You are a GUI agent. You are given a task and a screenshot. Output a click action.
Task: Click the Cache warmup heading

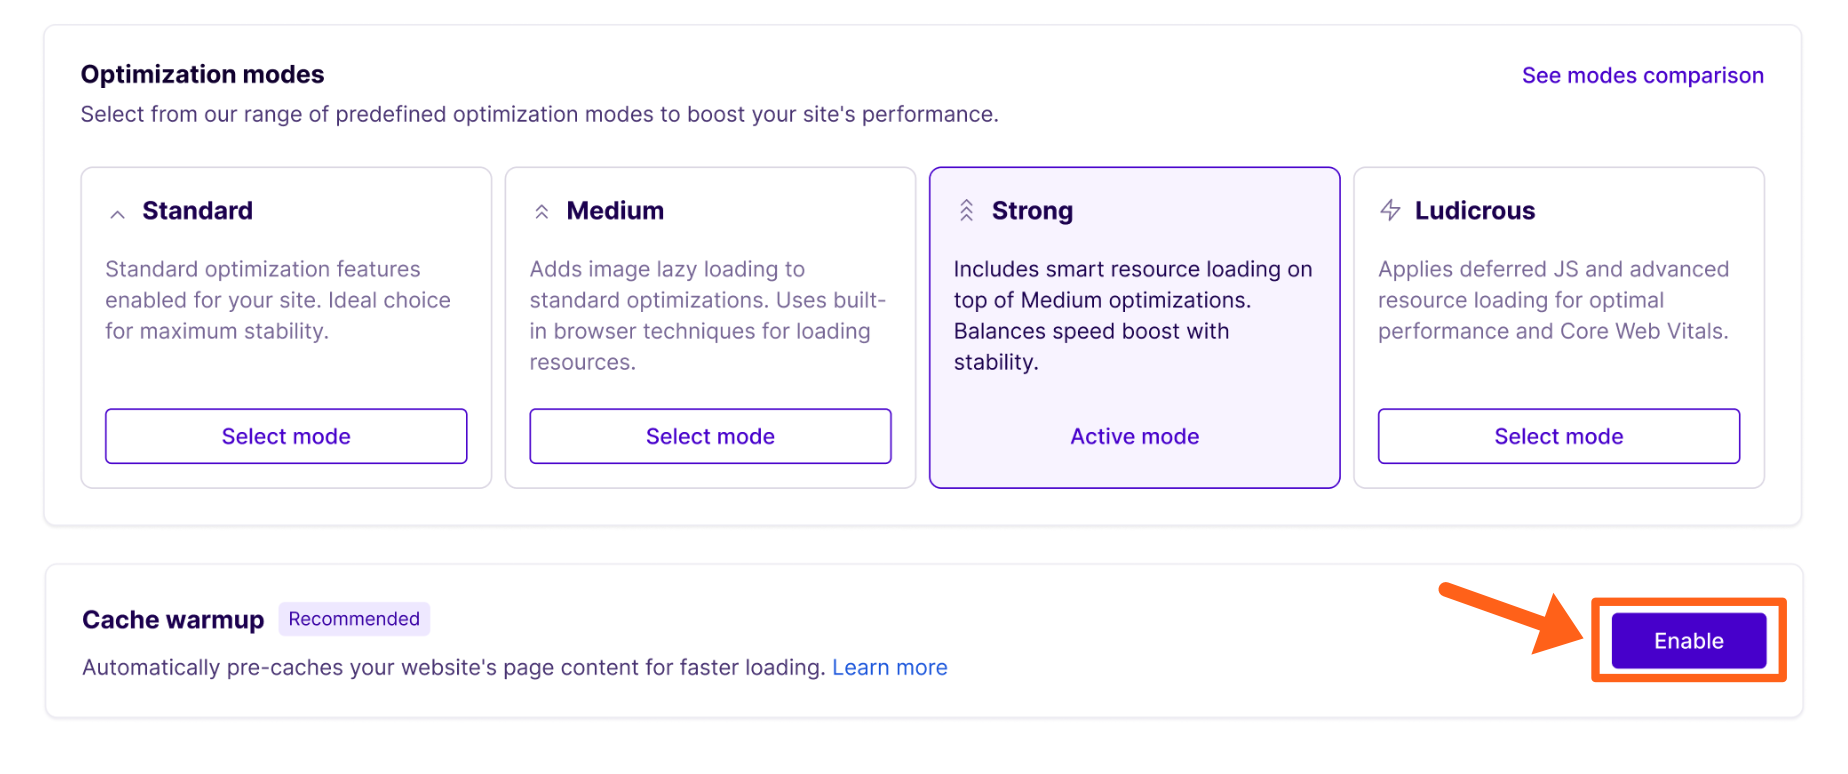coord(173,620)
